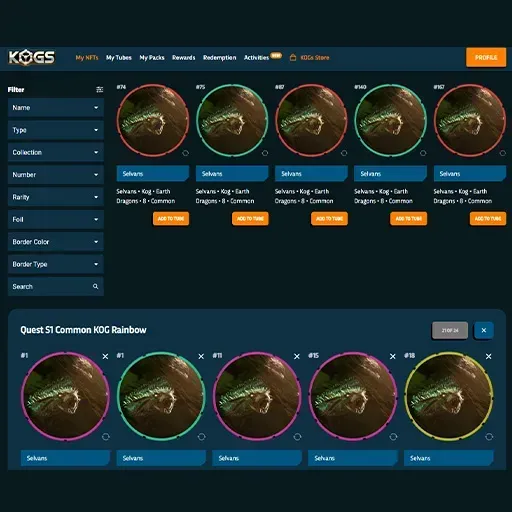The image size is (512, 512).
Task: Select the purple-bordered quest card #11
Action: click(257, 396)
